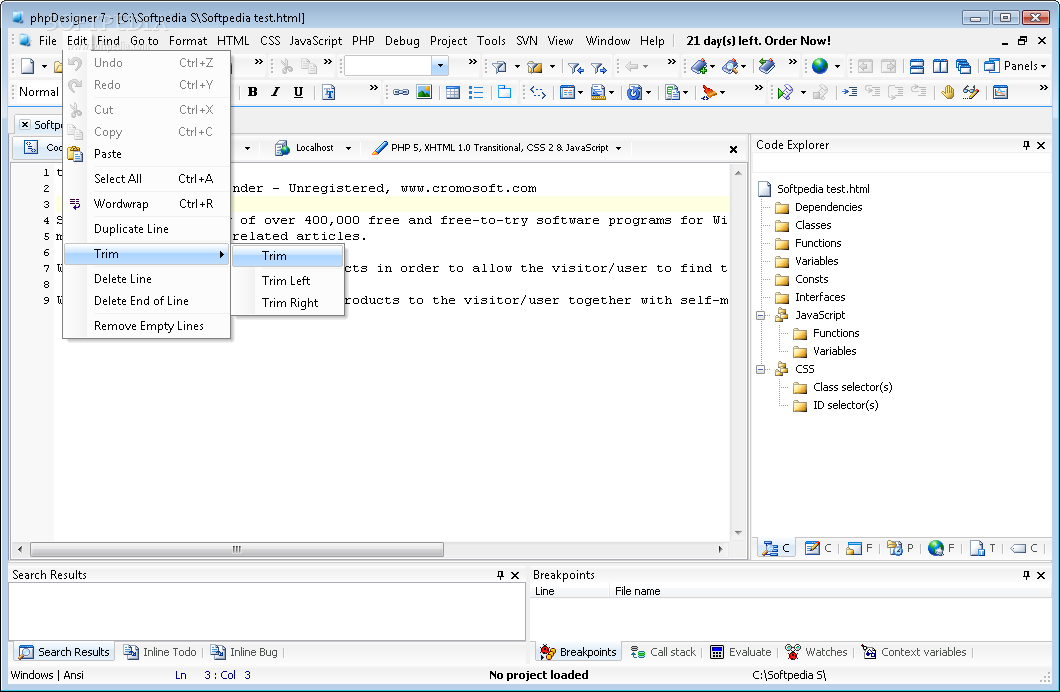
Task: Open the dropdown arrow beside the globe icon
Action: coord(837,66)
